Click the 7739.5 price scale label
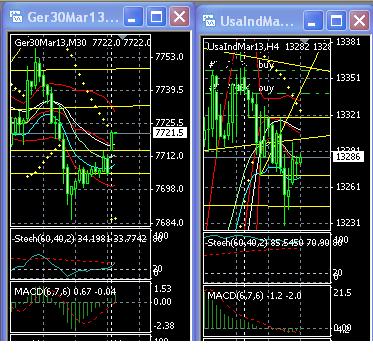373x361 pixels. (169, 90)
